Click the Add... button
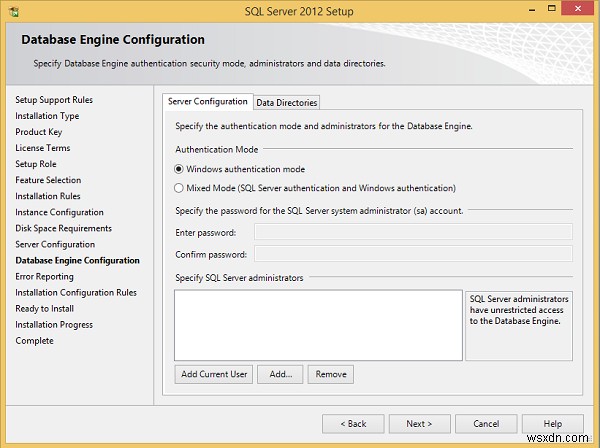 coord(280,374)
